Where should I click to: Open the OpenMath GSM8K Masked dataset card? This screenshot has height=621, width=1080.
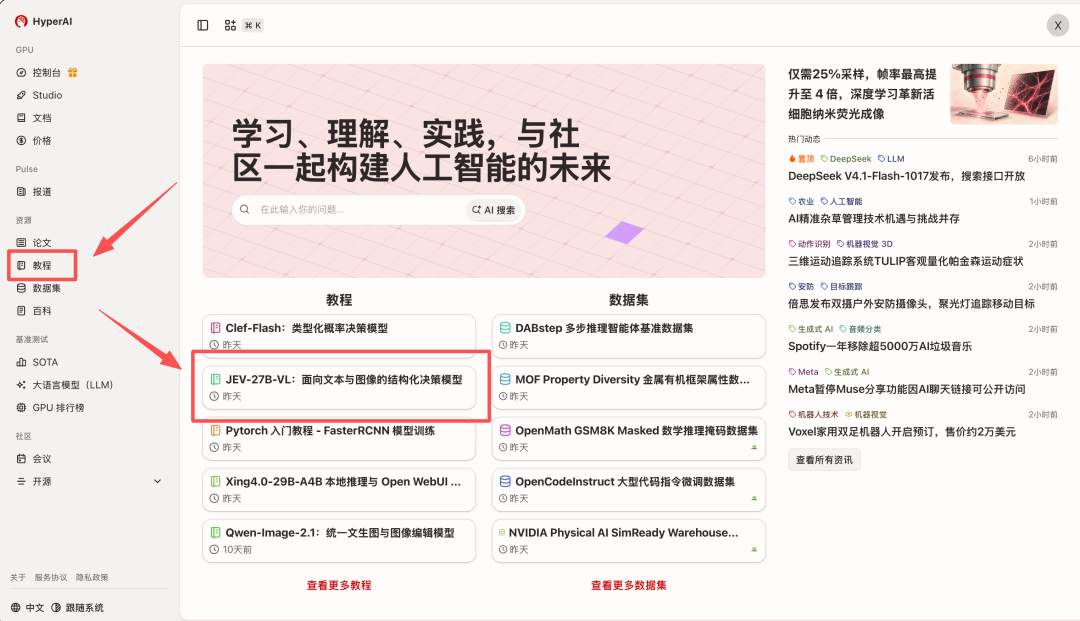[x=628, y=439]
